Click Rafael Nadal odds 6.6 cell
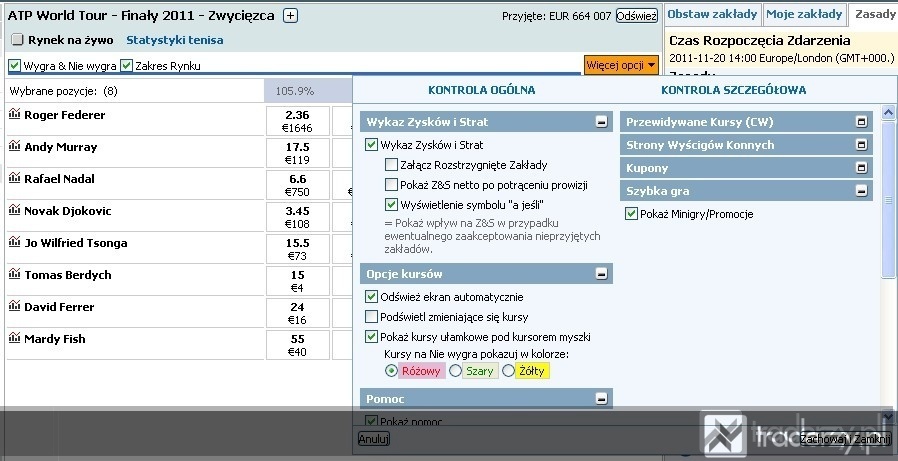This screenshot has height=461, width=898. [298, 185]
